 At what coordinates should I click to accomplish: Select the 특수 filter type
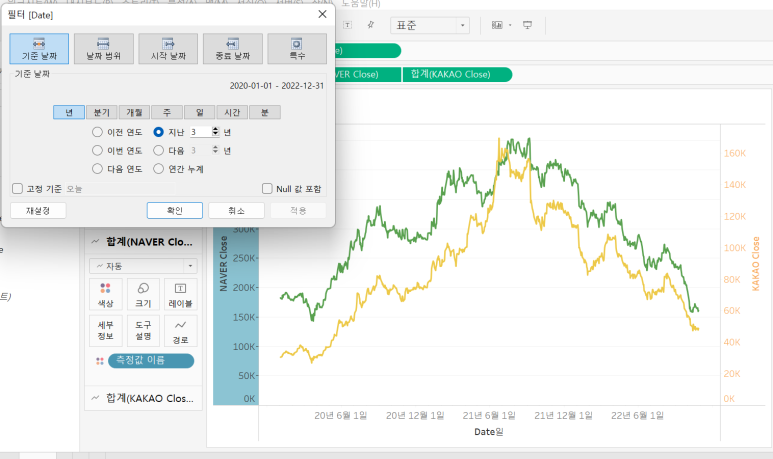(x=297, y=49)
